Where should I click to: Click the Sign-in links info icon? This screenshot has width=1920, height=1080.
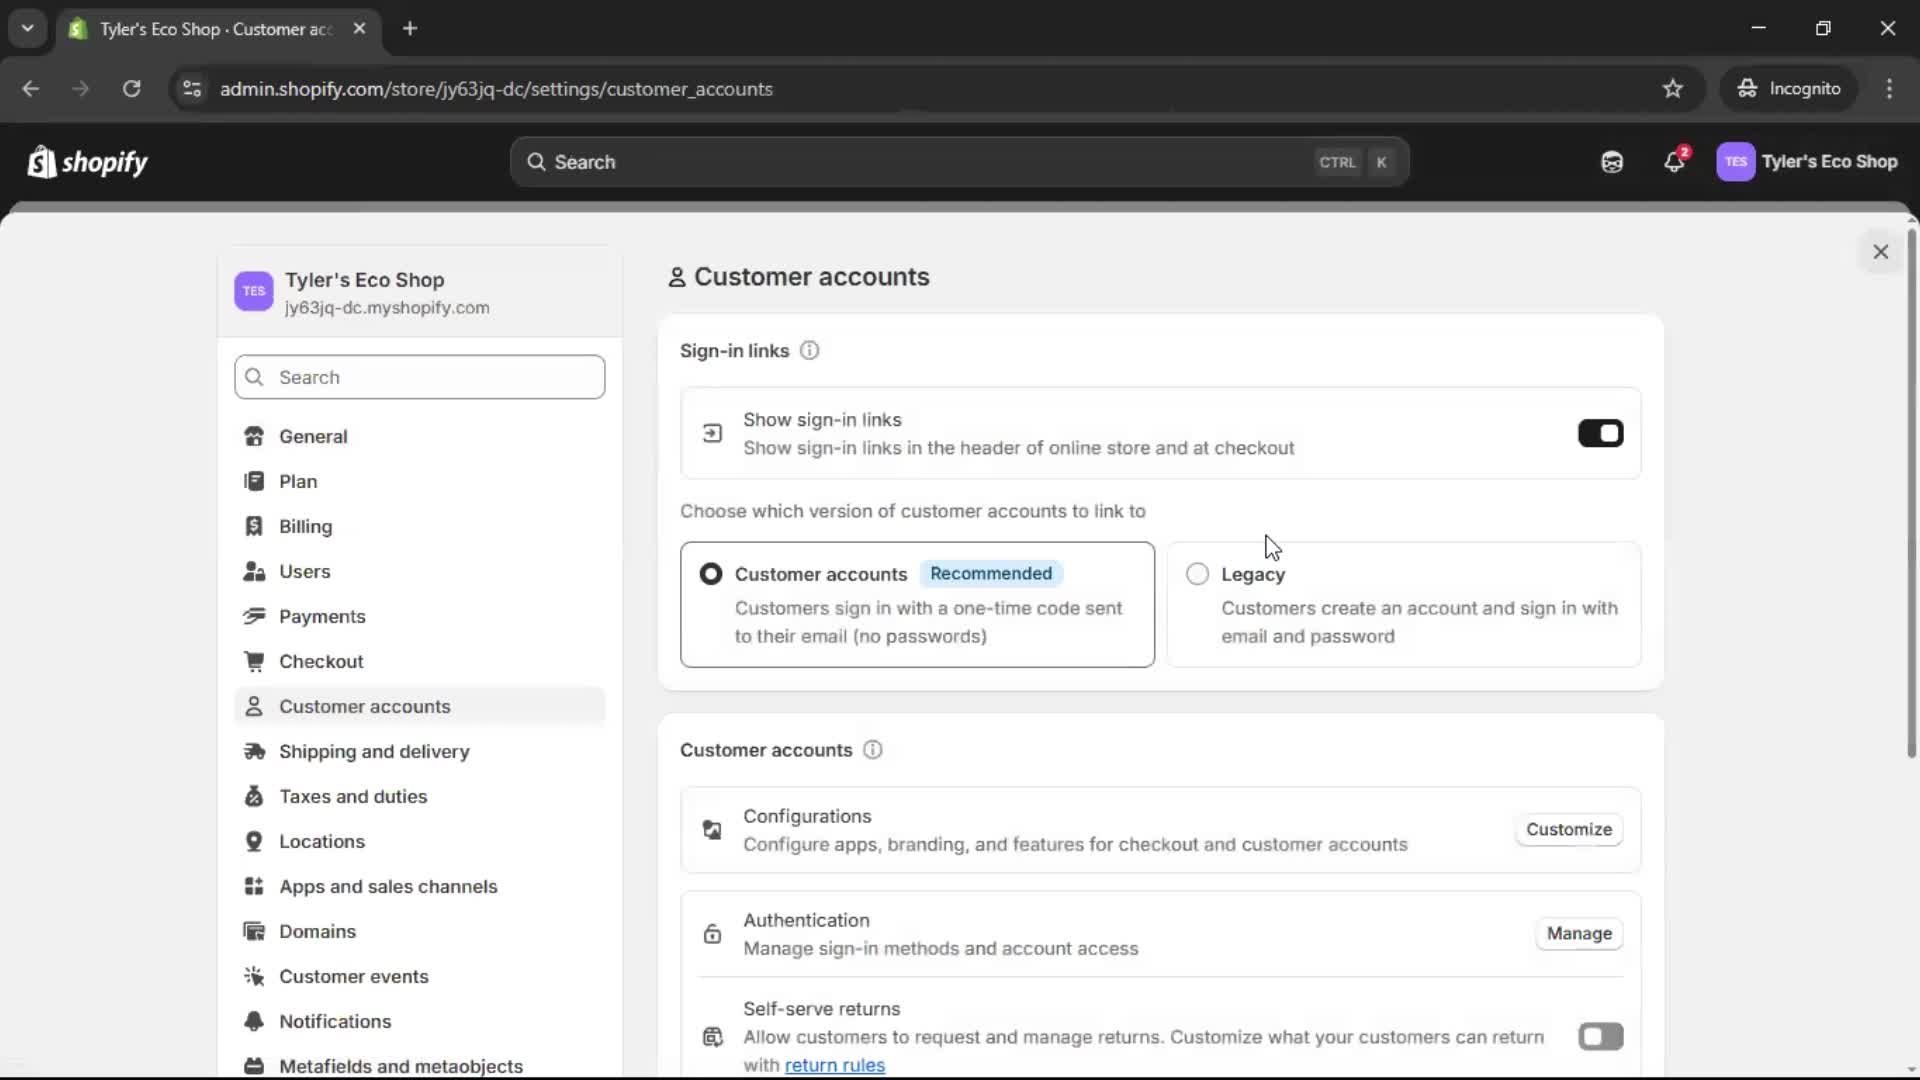click(x=809, y=351)
